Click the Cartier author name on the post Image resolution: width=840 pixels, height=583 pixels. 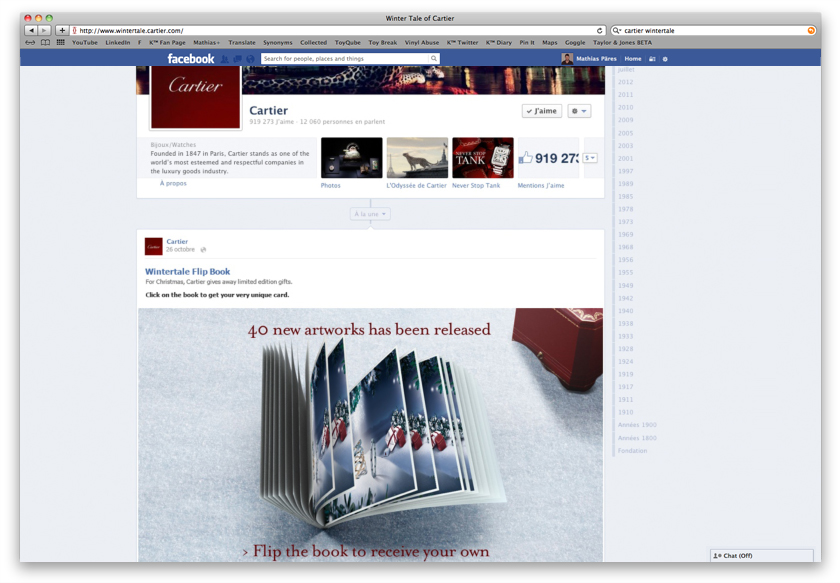coord(177,242)
